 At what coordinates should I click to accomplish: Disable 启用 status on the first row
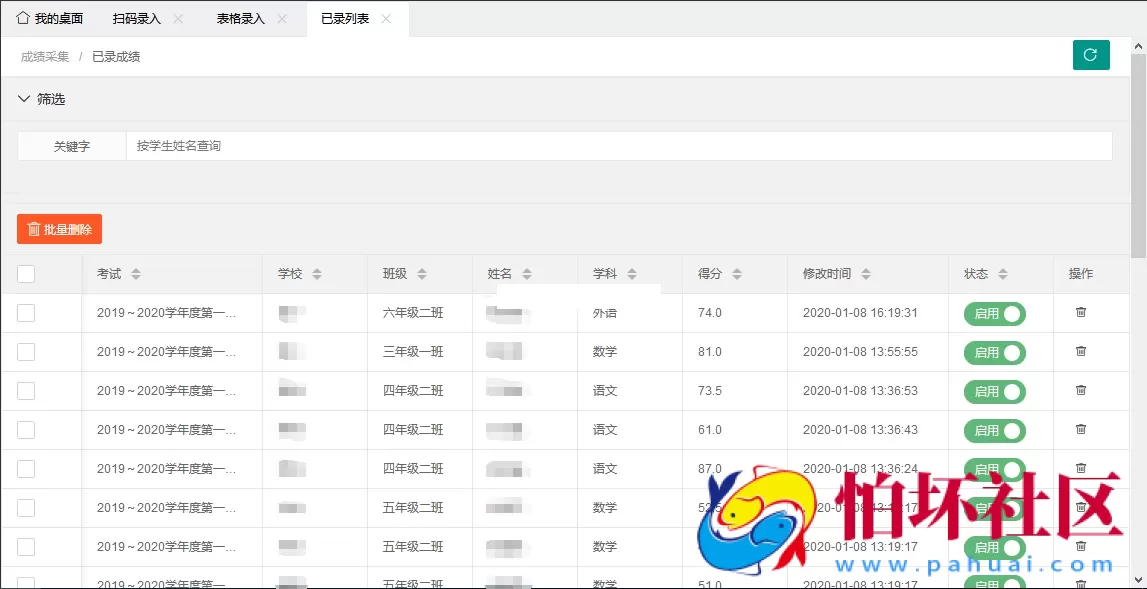click(x=993, y=313)
